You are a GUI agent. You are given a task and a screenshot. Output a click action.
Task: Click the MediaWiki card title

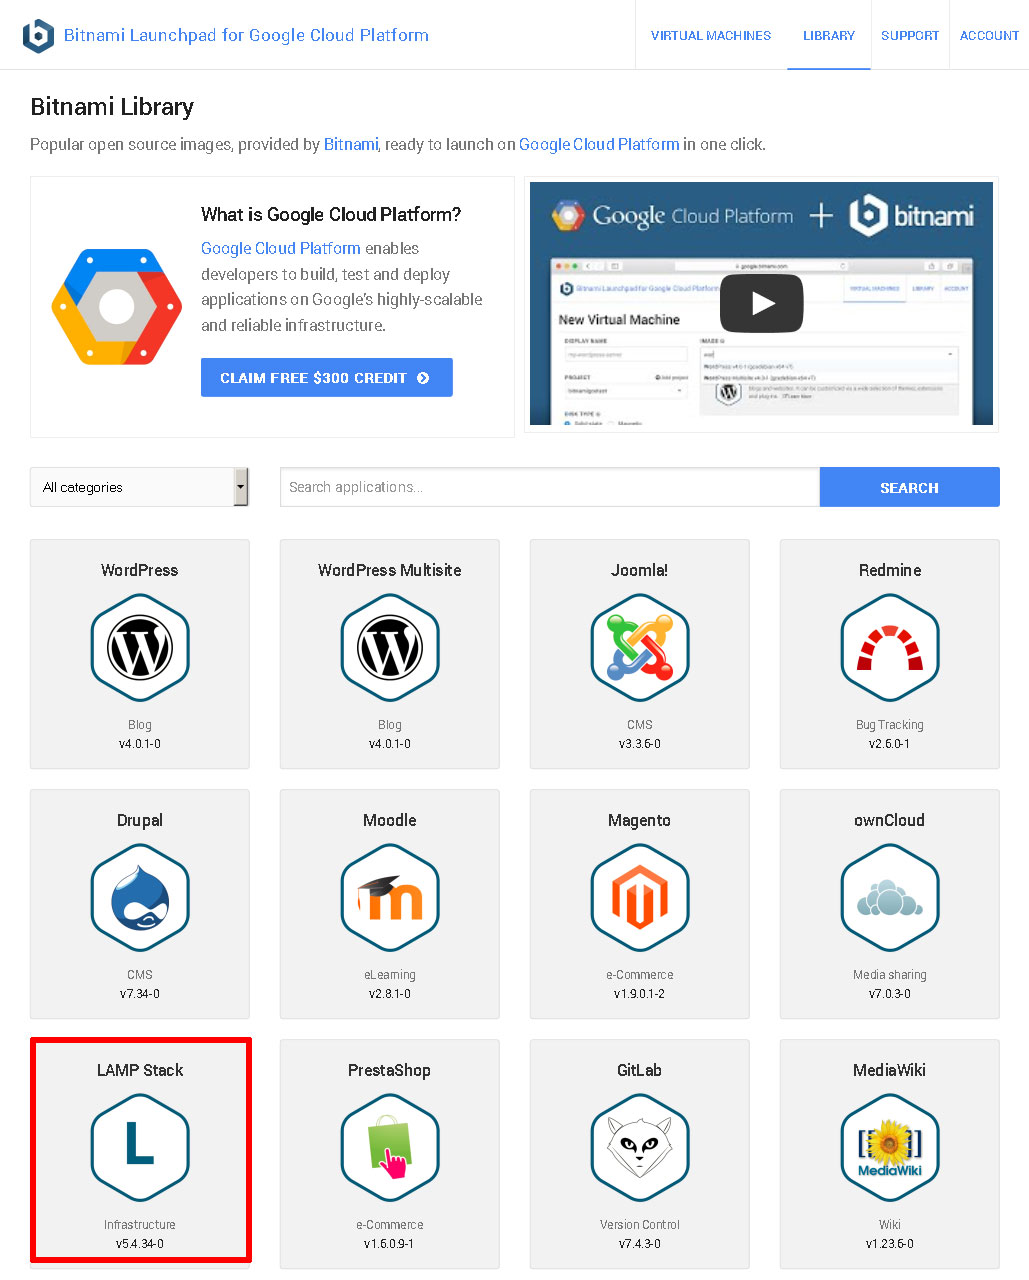[890, 1070]
